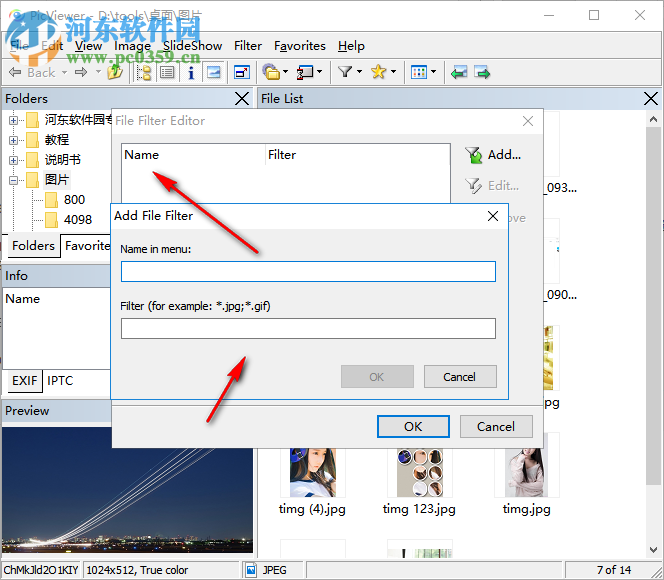Switch to the EXIF tab
The width and height of the screenshot is (664, 580).
25,381
